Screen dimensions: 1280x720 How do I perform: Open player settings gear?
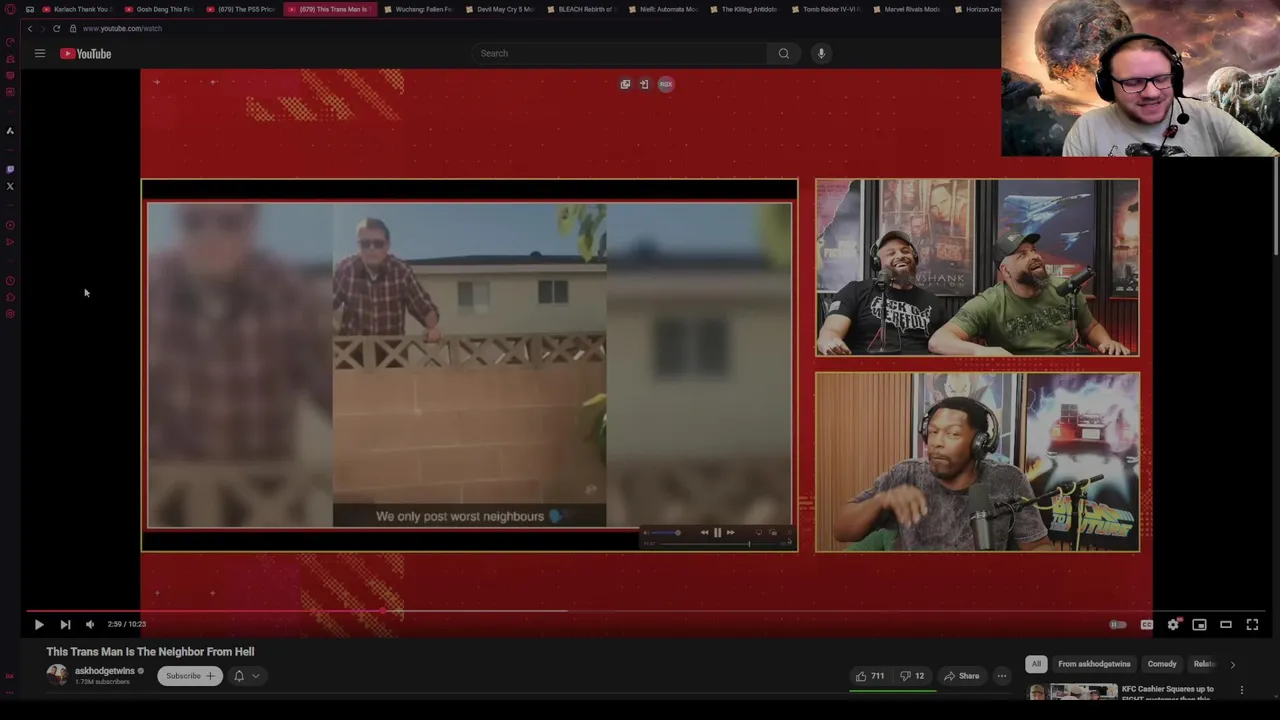pos(1173,624)
